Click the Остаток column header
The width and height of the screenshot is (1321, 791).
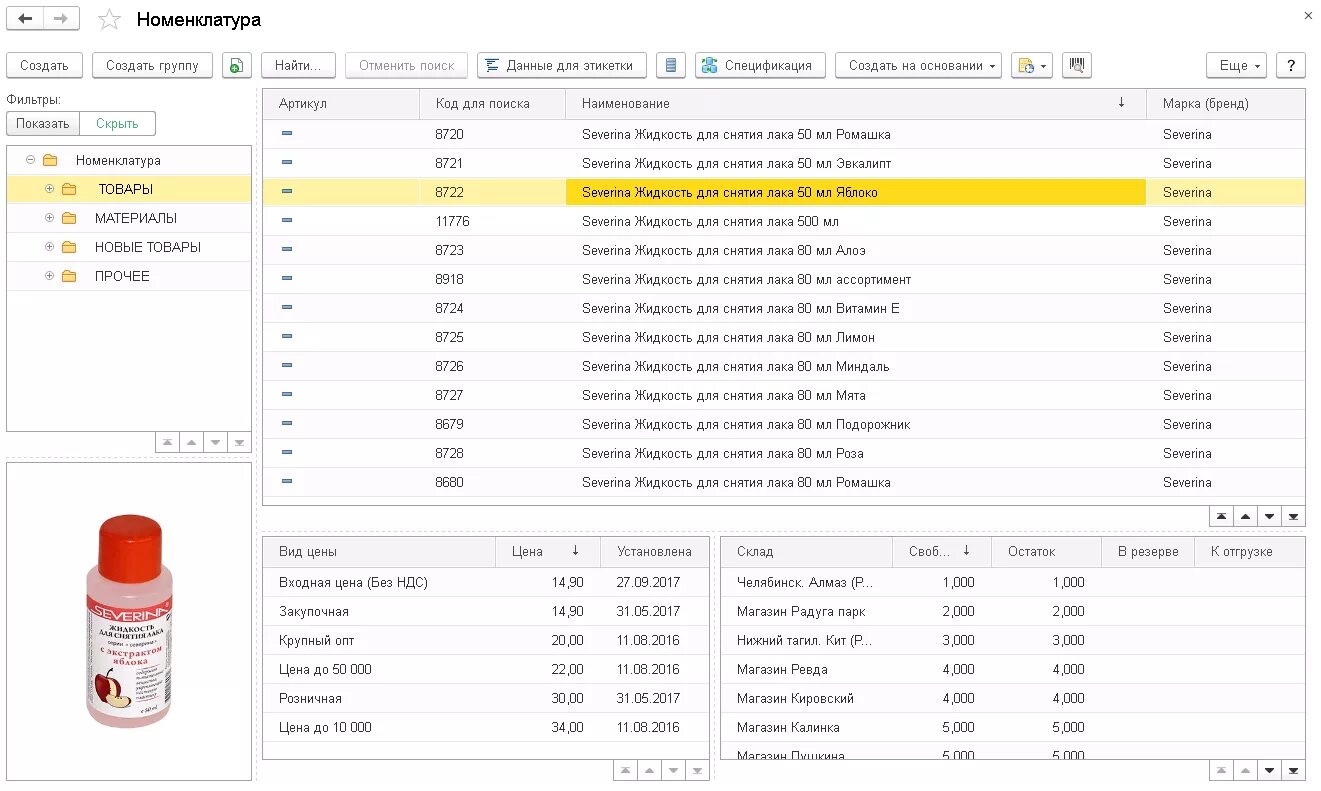point(1046,552)
